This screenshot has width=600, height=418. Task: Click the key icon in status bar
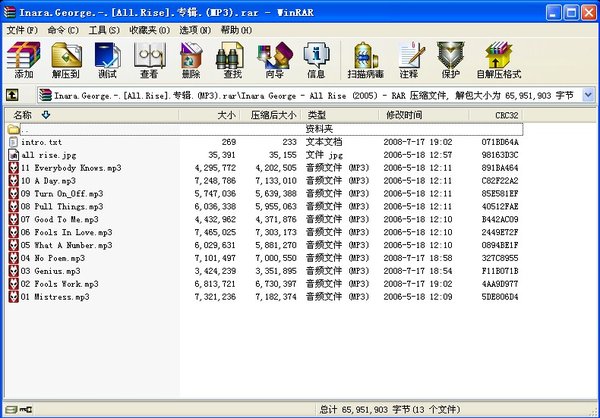[26, 410]
